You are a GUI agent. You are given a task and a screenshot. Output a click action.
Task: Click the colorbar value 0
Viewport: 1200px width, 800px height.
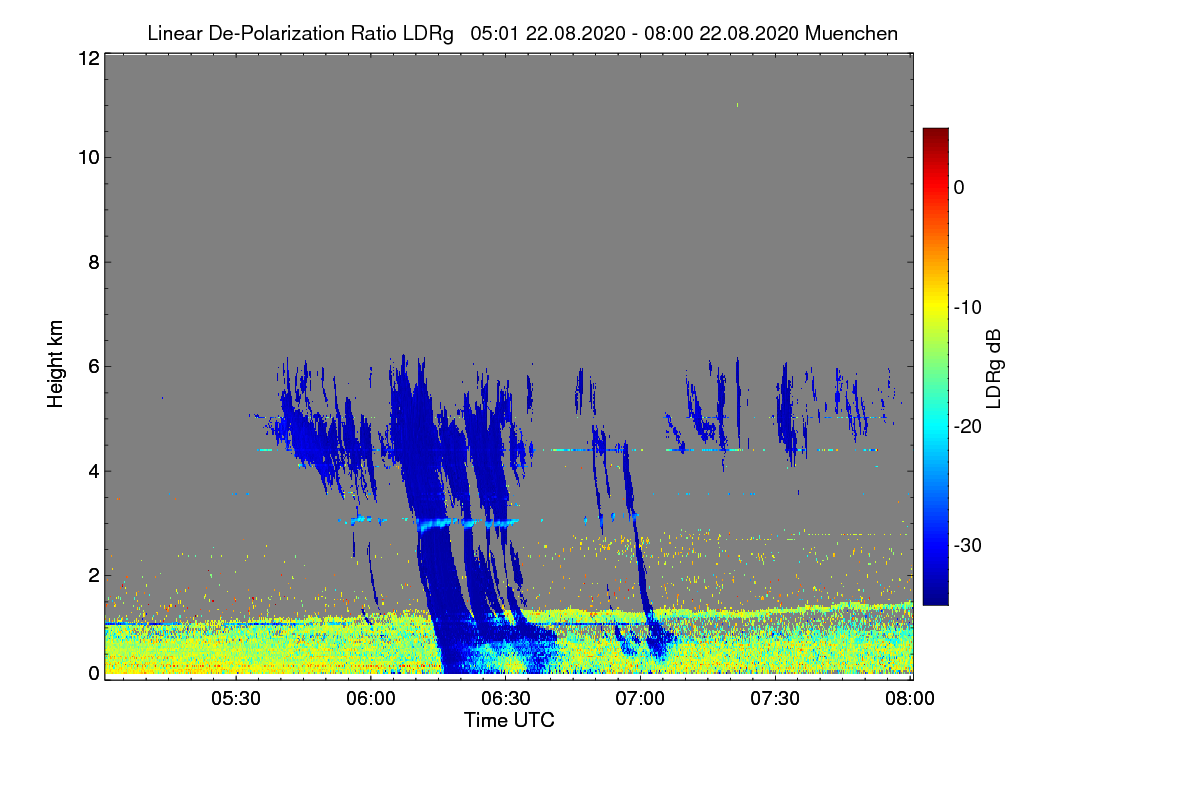point(959,187)
